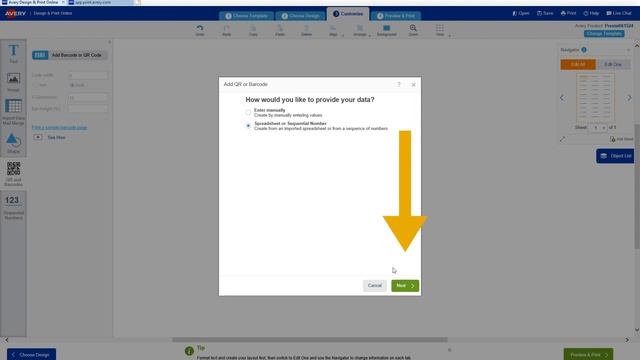Click the dialog help question mark
Viewport: 640px width, 360px height.
[399, 84]
